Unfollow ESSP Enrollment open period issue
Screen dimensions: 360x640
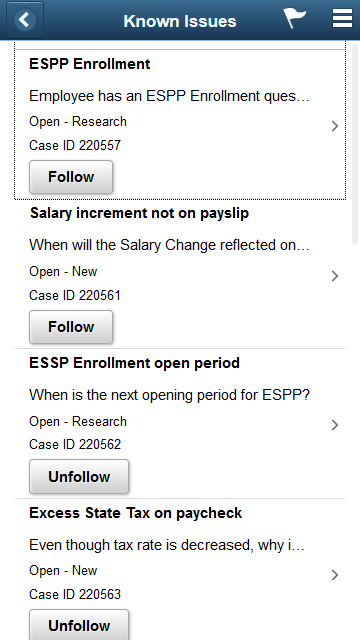pos(79,476)
